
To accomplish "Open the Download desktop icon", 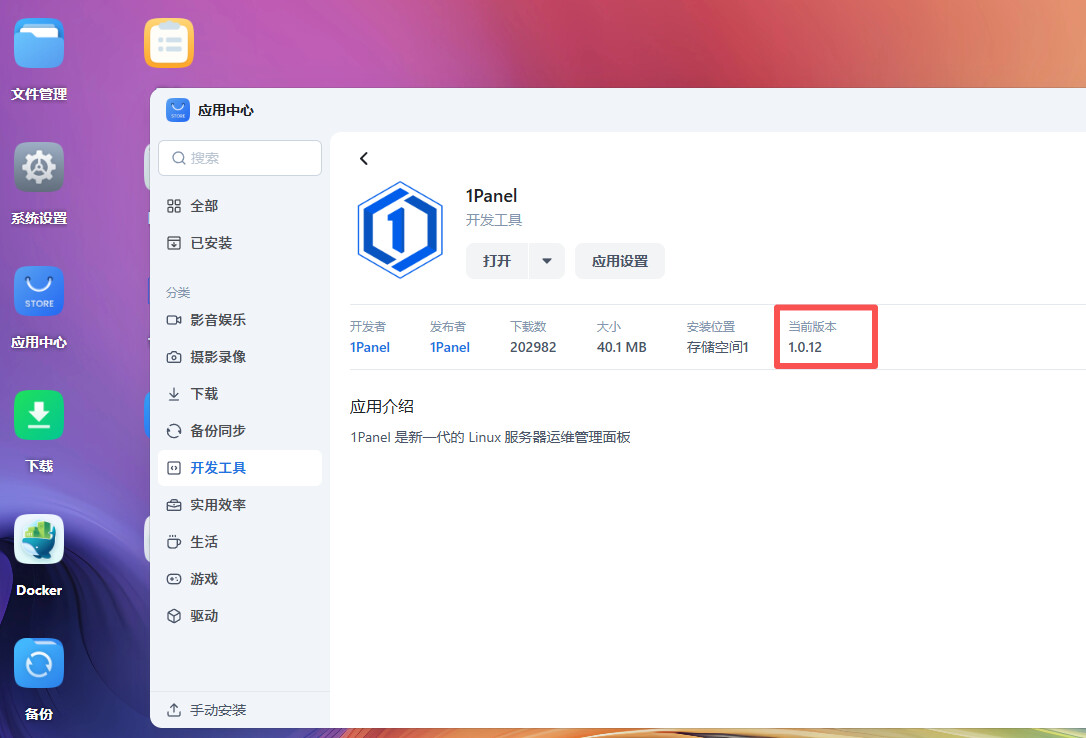I will click(x=39, y=416).
